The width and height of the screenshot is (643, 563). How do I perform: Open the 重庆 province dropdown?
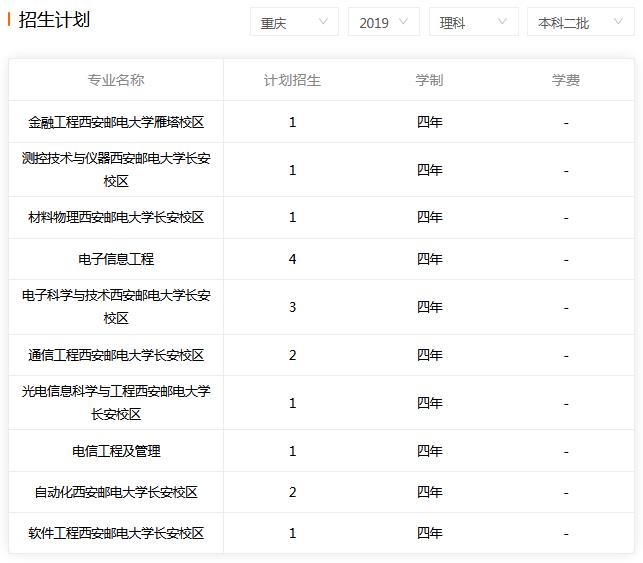tap(294, 22)
